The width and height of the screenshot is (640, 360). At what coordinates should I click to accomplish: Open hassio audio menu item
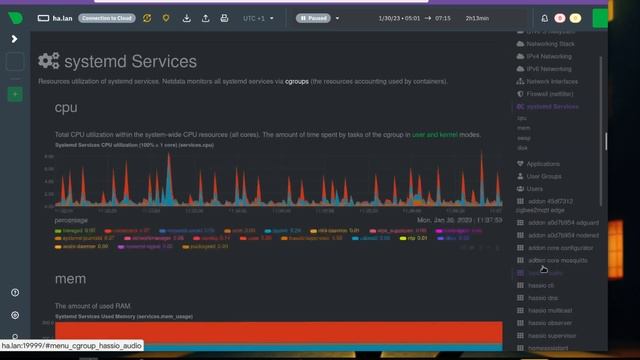pos(539,273)
